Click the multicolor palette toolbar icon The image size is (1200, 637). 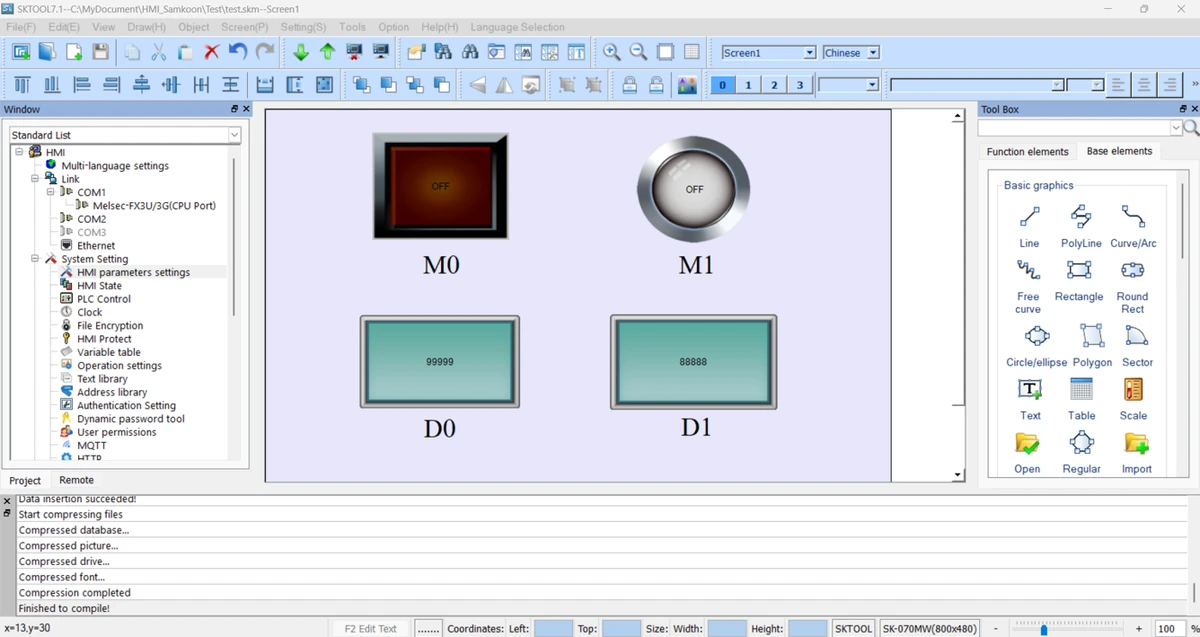pos(687,85)
